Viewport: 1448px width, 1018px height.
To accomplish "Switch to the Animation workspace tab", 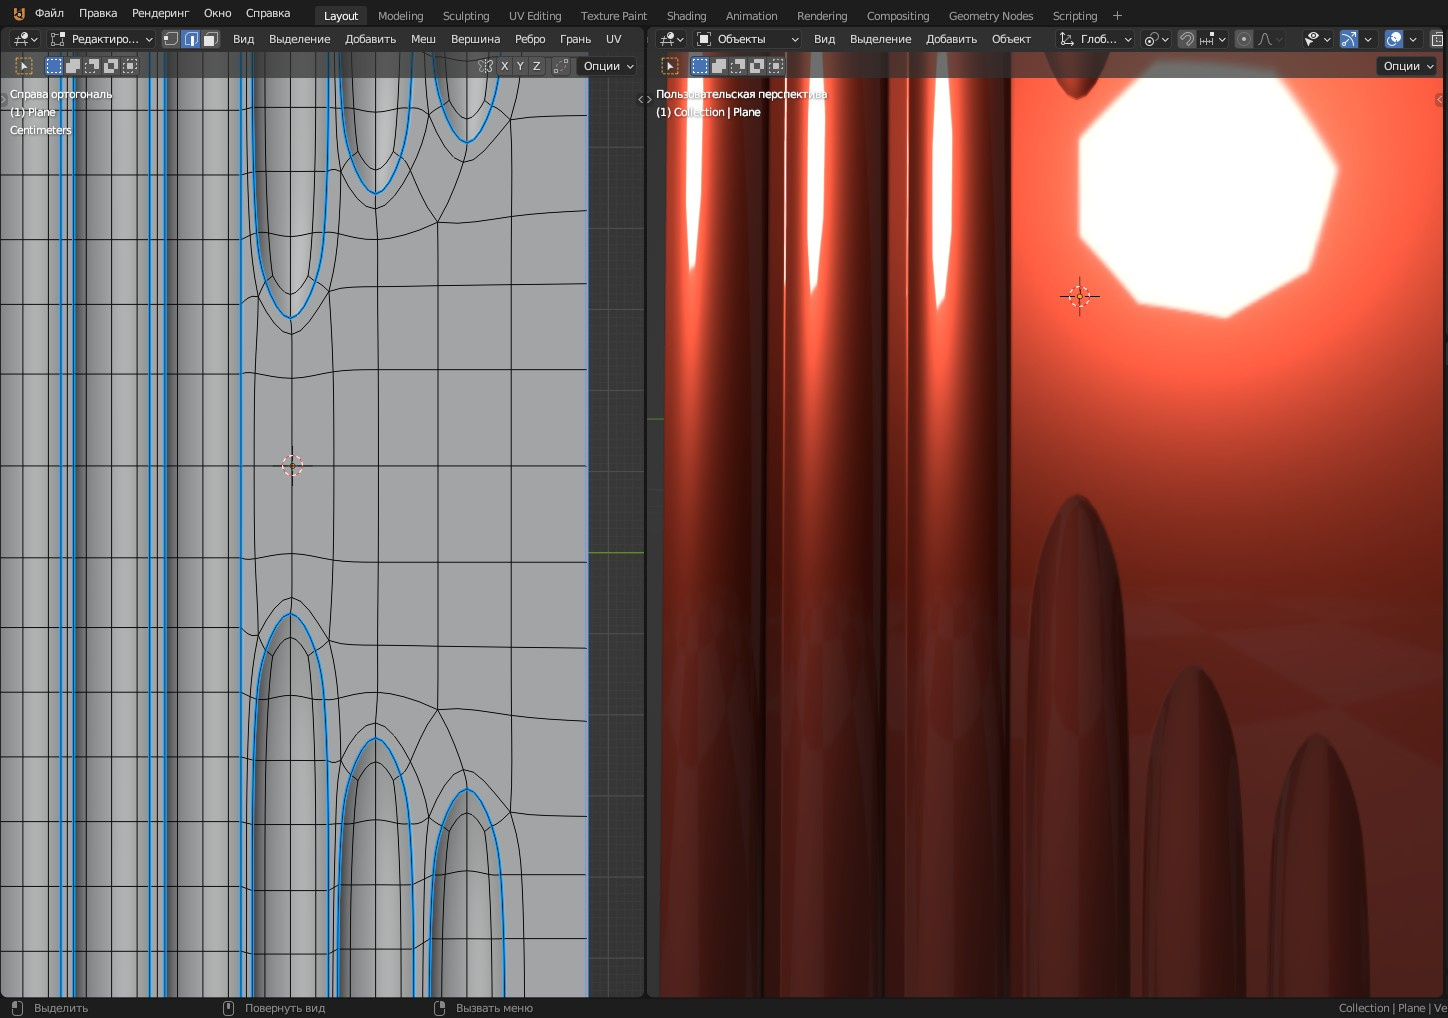I will (751, 16).
